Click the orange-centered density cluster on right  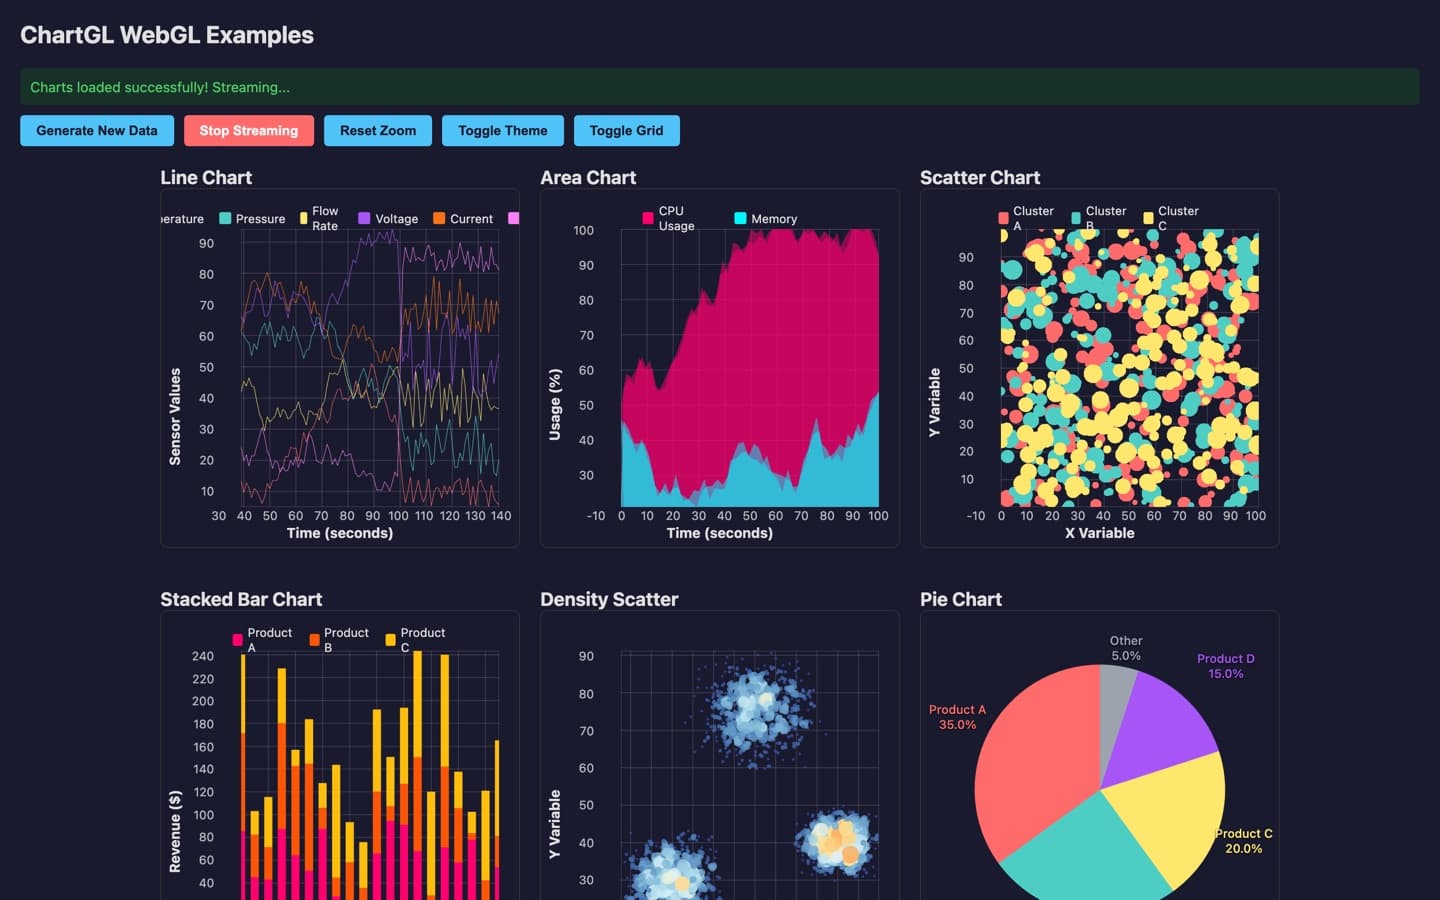pyautogui.click(x=838, y=840)
